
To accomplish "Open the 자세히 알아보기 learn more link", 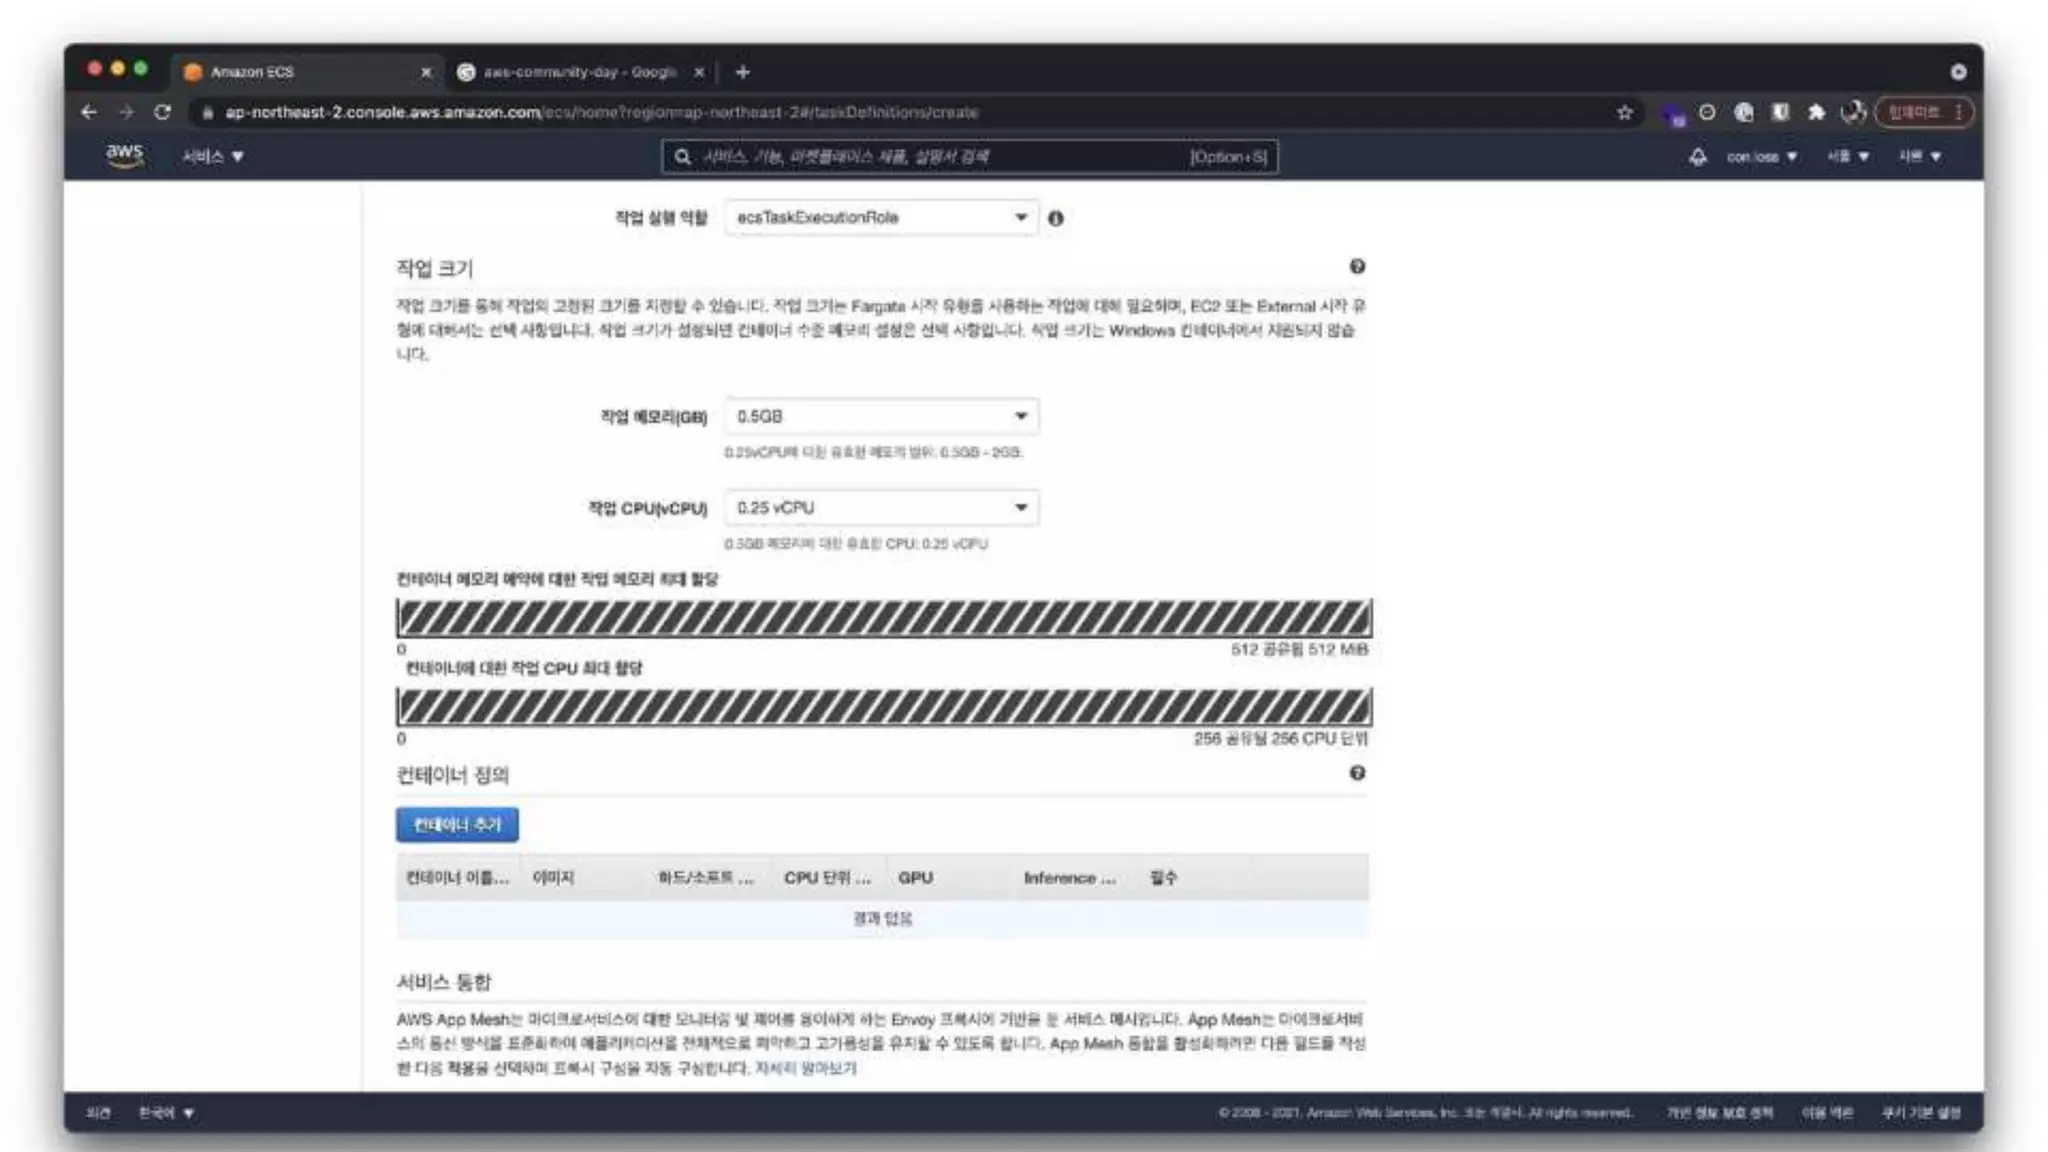I will [x=805, y=1068].
